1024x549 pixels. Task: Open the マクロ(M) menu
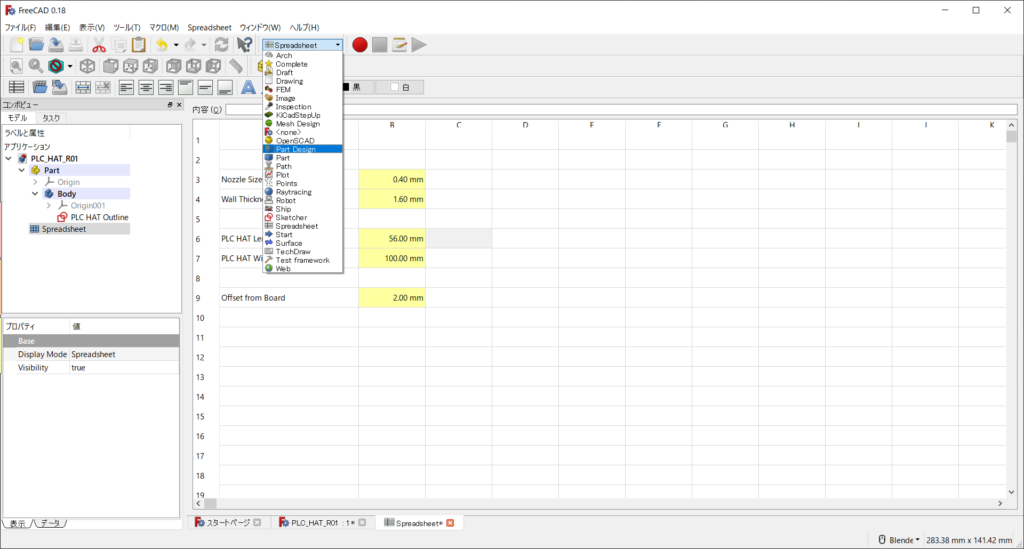(x=164, y=27)
